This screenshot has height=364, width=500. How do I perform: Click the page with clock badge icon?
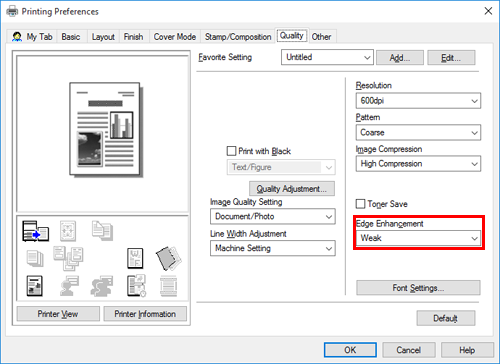tap(136, 286)
